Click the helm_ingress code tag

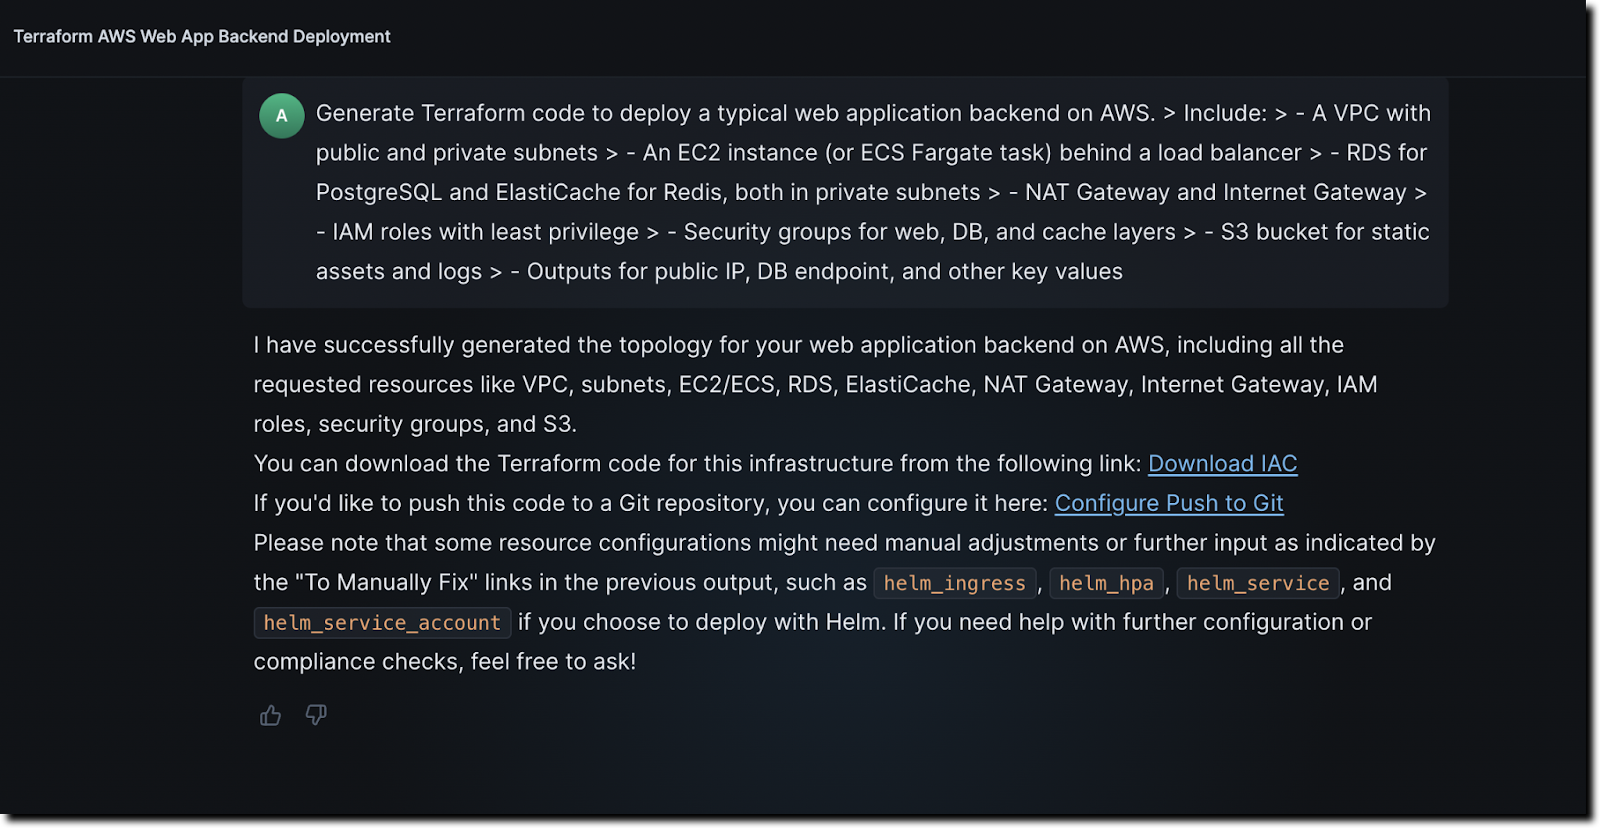[954, 583]
